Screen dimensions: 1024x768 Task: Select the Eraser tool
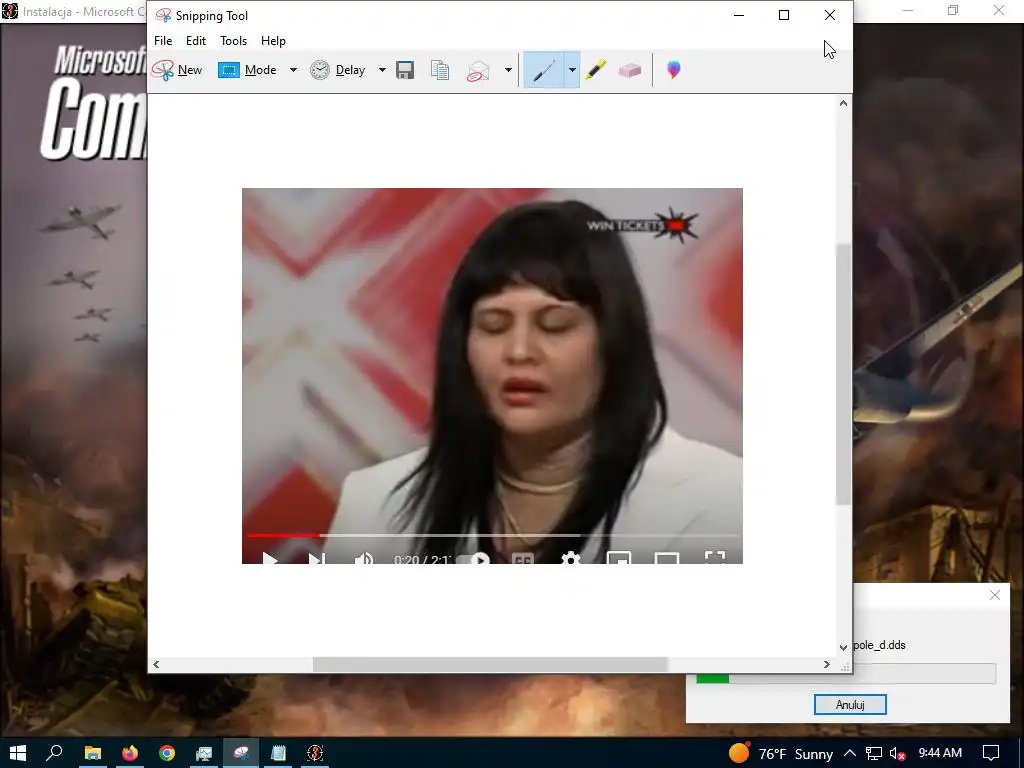pos(630,70)
